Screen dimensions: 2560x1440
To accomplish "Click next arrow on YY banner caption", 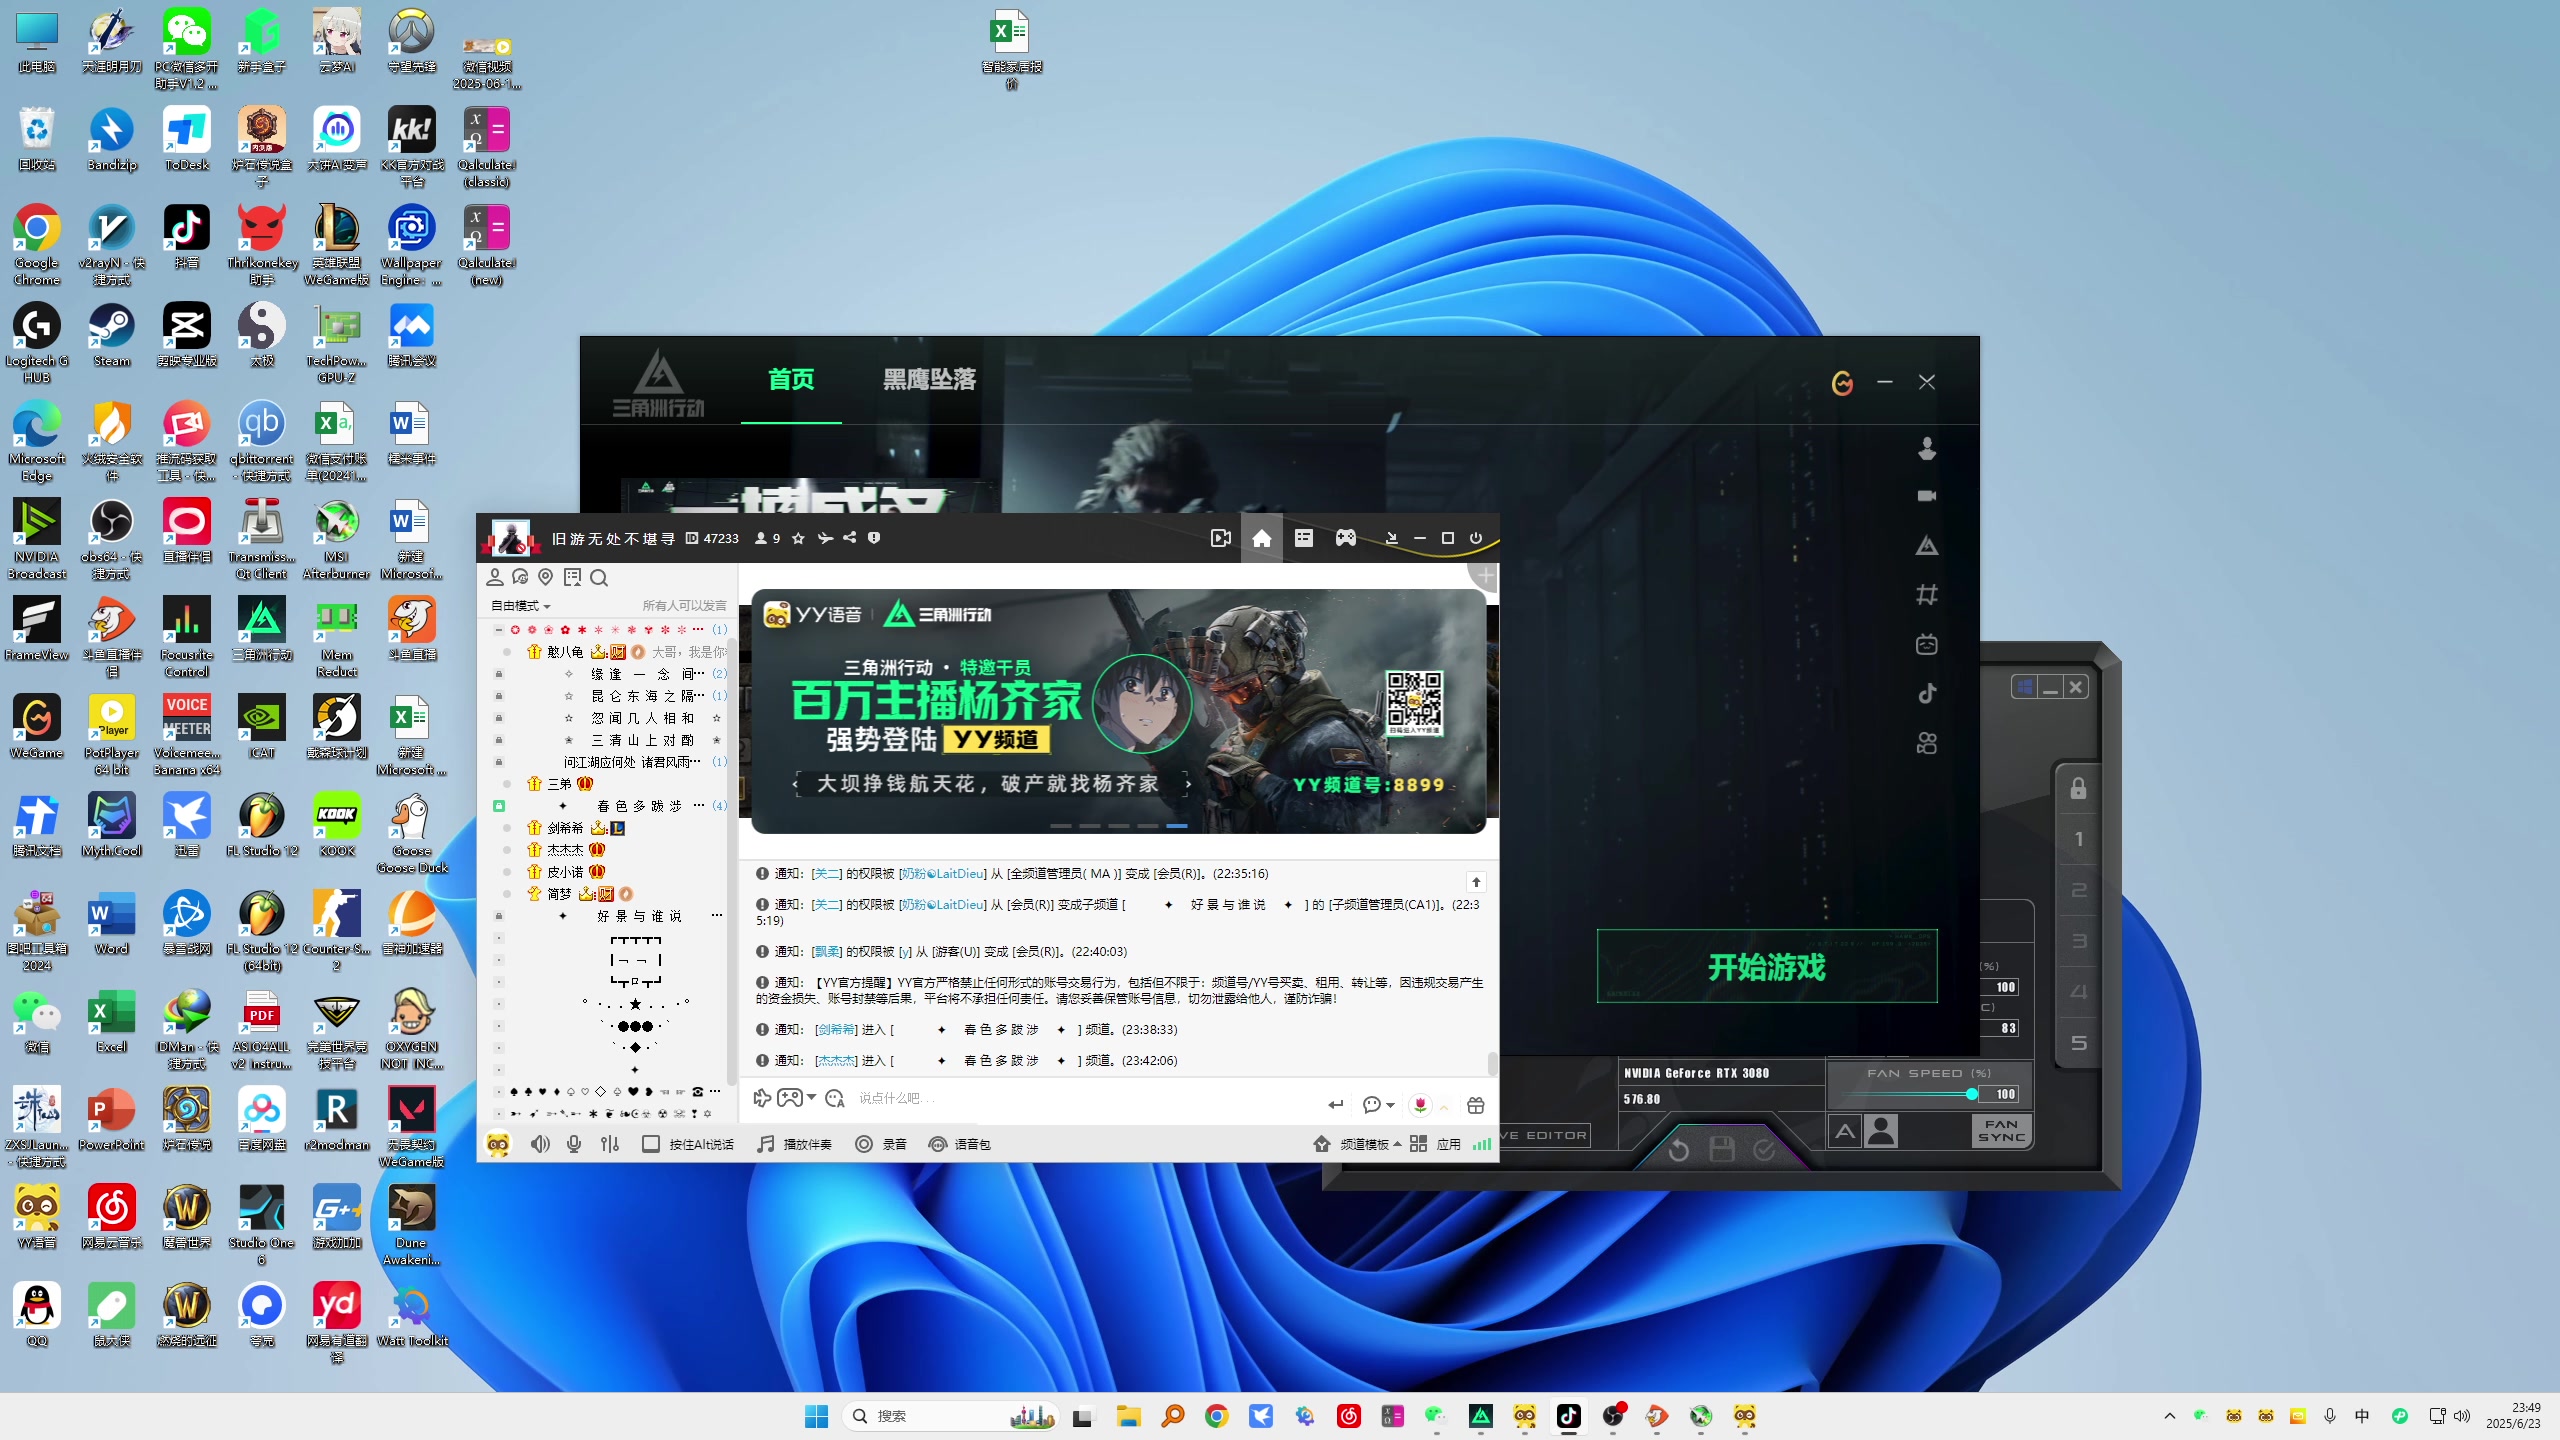I will [1188, 784].
